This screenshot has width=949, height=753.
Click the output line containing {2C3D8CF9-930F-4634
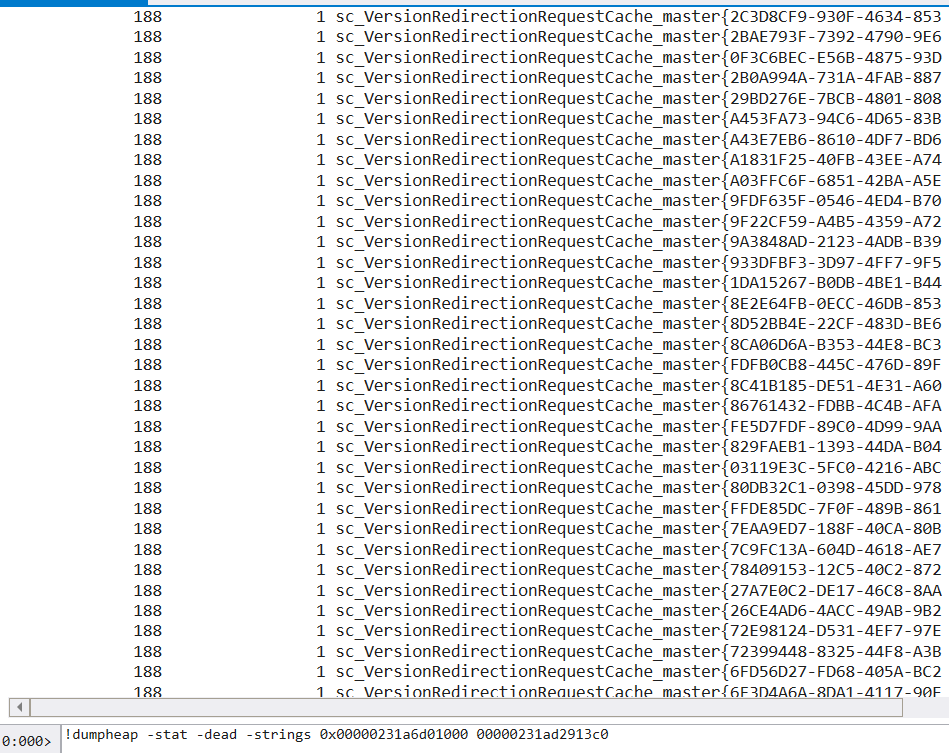638,16
